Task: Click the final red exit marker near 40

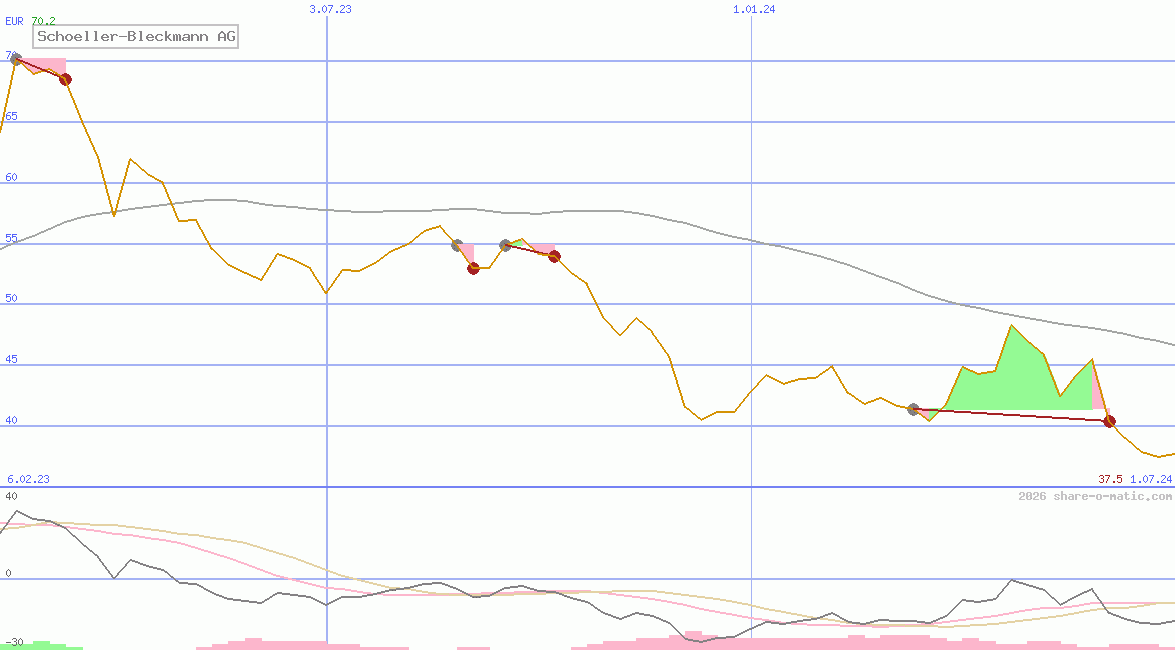Action: point(1109,421)
